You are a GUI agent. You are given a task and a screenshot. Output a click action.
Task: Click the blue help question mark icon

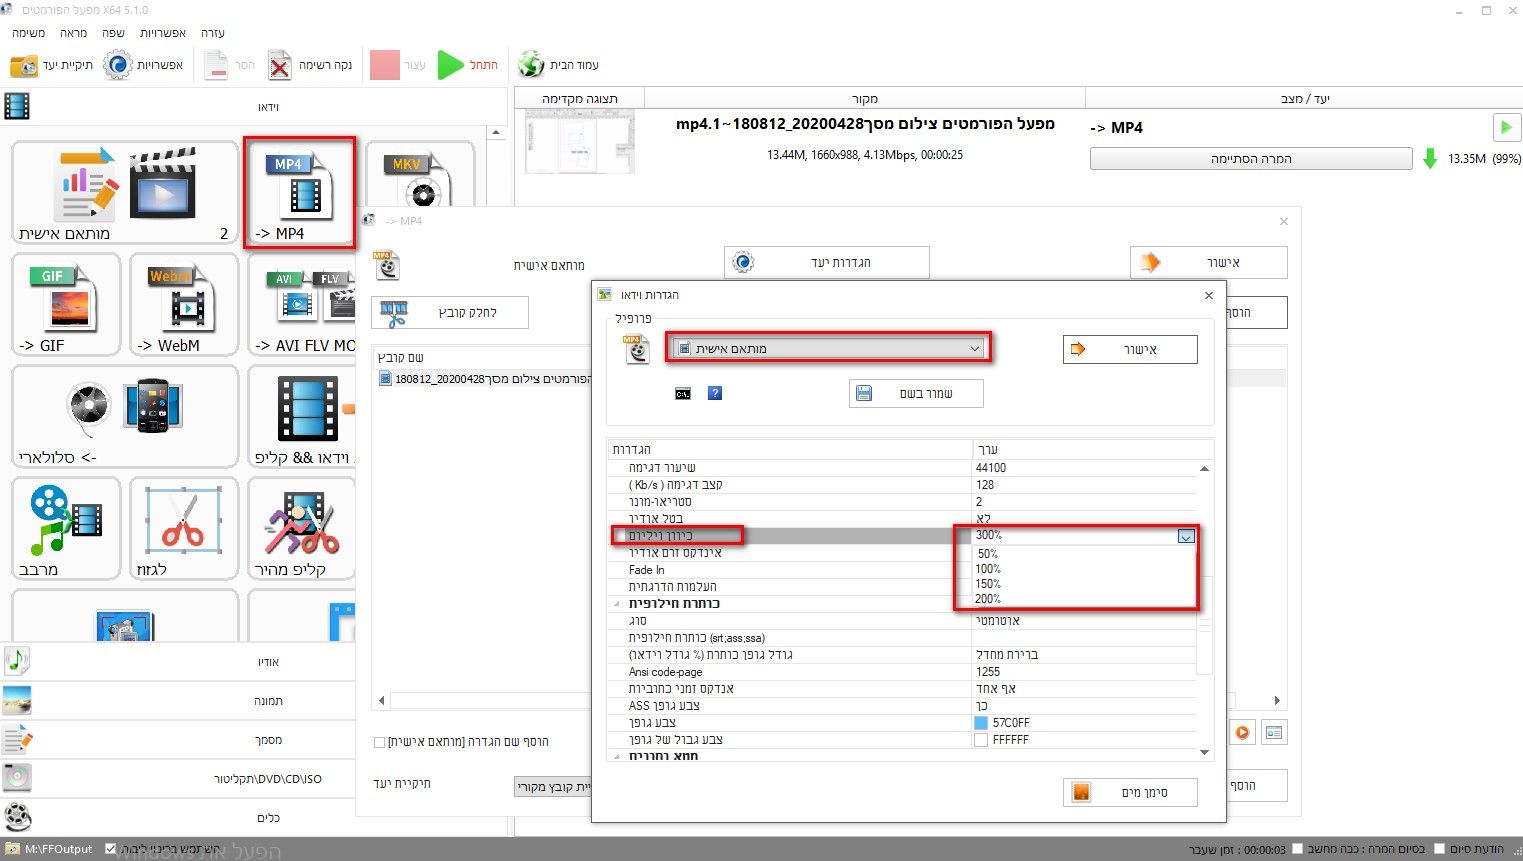tap(715, 393)
